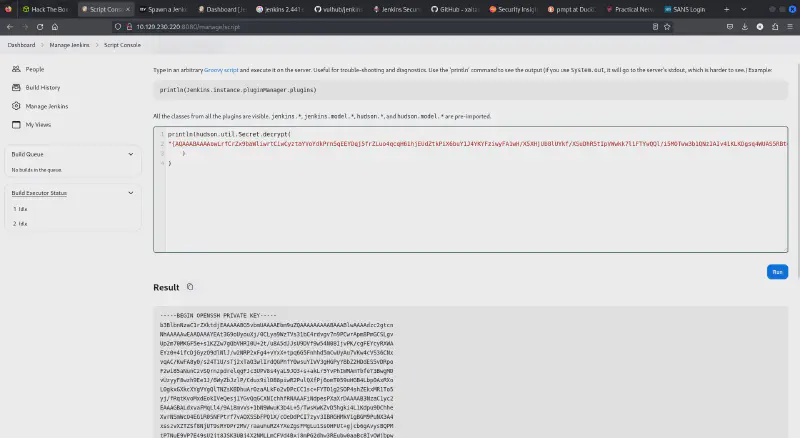The height and width of the screenshot is (438, 800).
Task: Run the Groovy script
Action: coord(776,271)
